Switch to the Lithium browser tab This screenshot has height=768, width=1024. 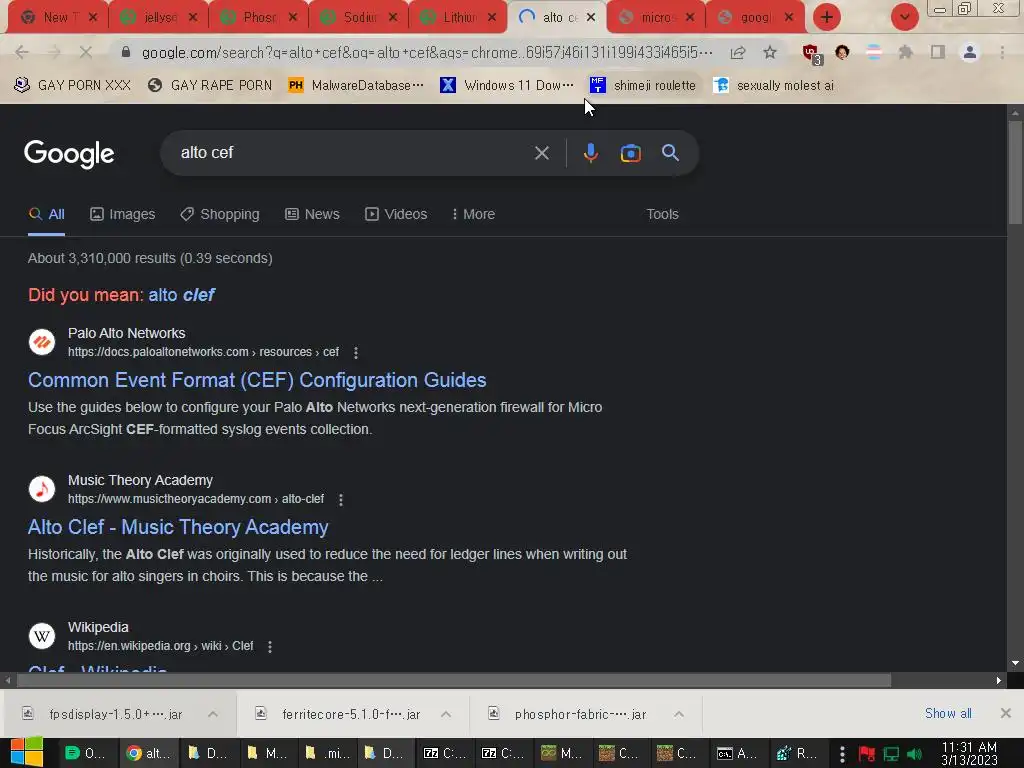pyautogui.click(x=459, y=17)
